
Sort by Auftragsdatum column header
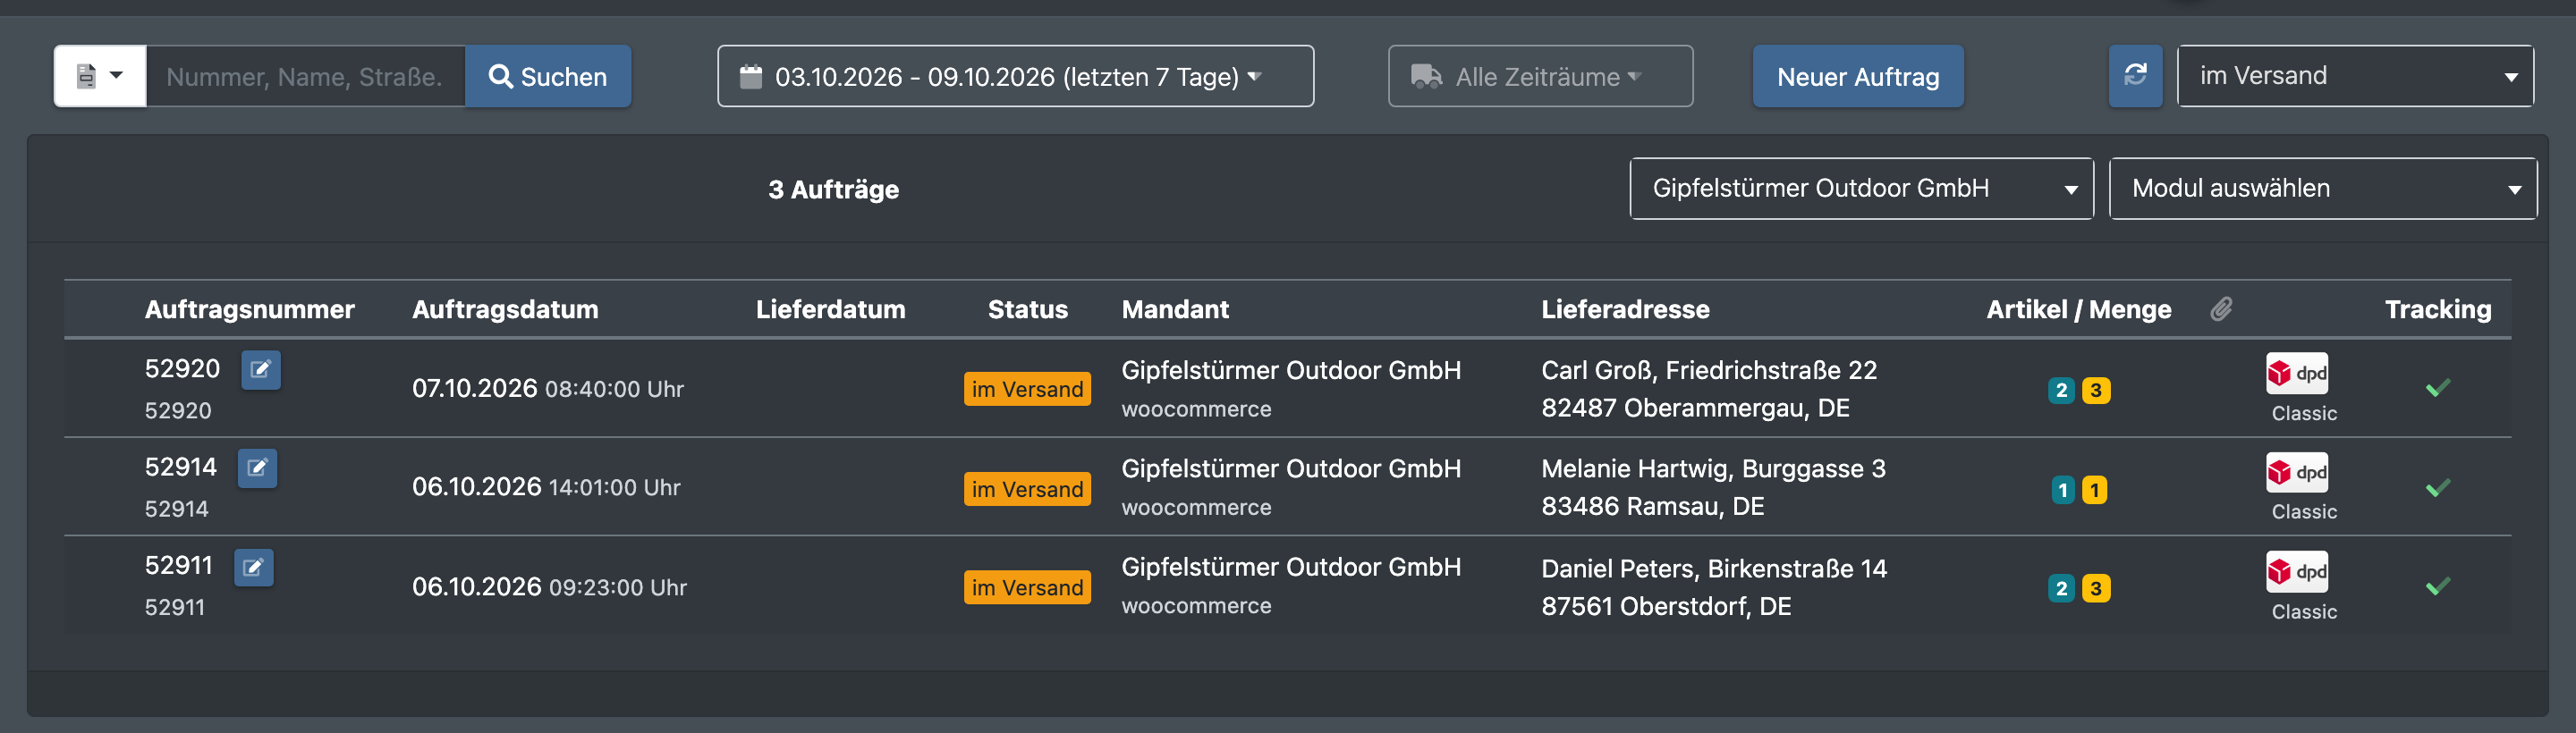[x=505, y=309]
